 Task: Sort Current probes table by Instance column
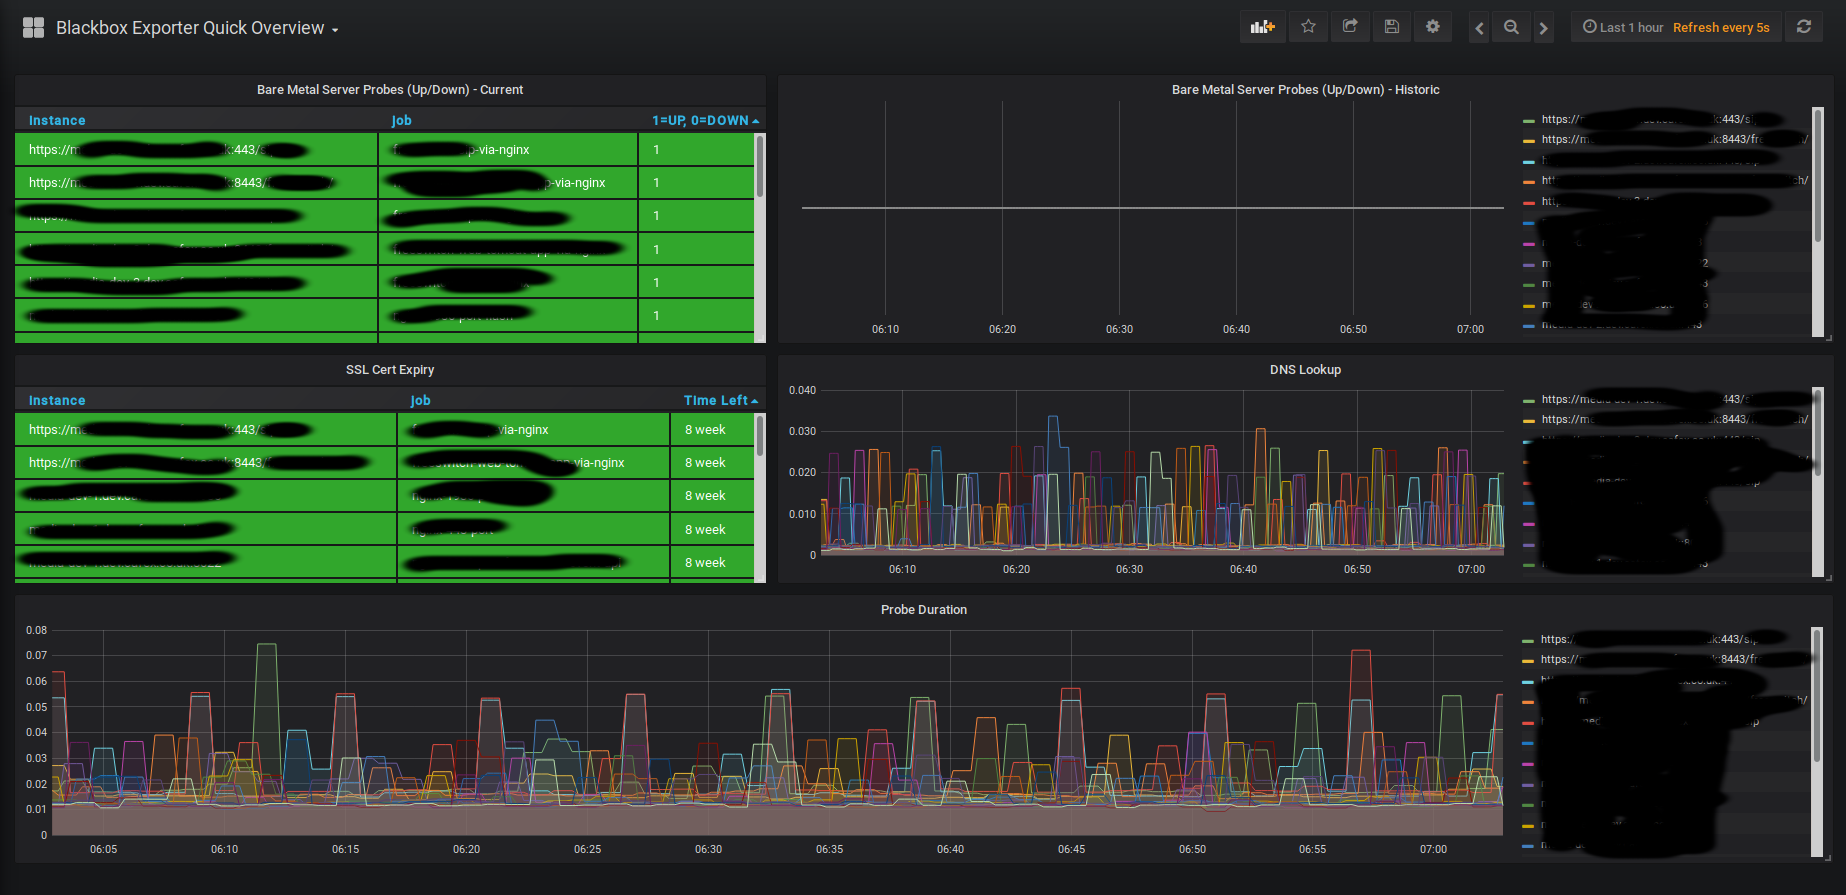[x=57, y=121]
